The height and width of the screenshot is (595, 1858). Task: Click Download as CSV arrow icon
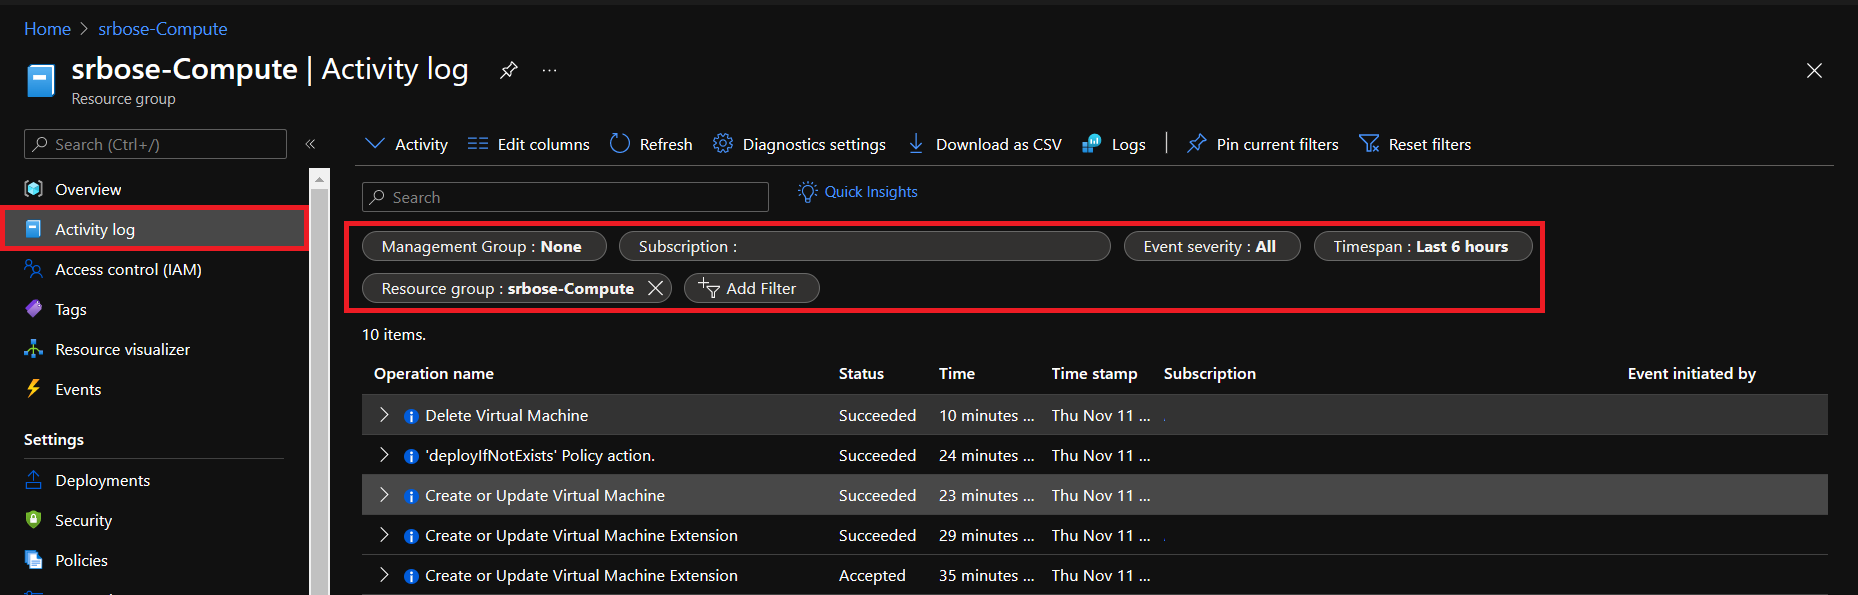tap(916, 144)
